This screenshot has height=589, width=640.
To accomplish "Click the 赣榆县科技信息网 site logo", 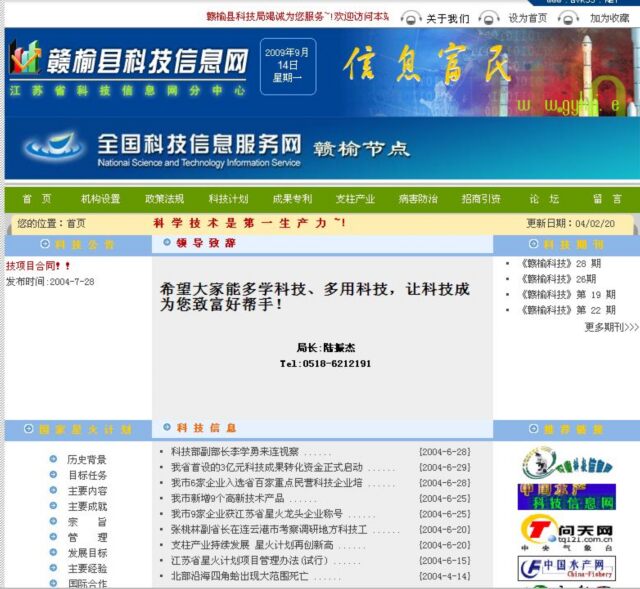I will click(128, 61).
